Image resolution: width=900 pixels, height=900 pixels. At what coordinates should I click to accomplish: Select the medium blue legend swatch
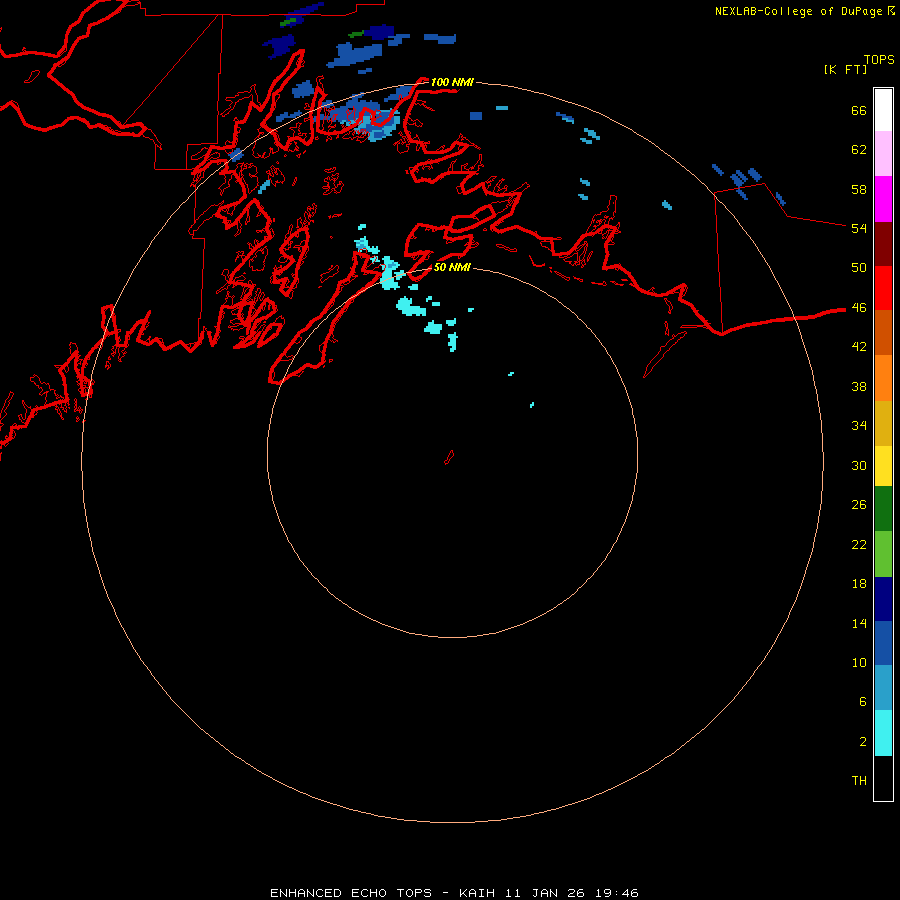pyautogui.click(x=883, y=643)
